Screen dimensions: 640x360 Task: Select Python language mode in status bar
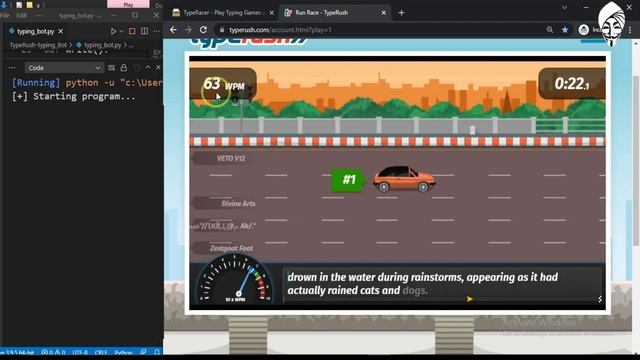point(123,352)
